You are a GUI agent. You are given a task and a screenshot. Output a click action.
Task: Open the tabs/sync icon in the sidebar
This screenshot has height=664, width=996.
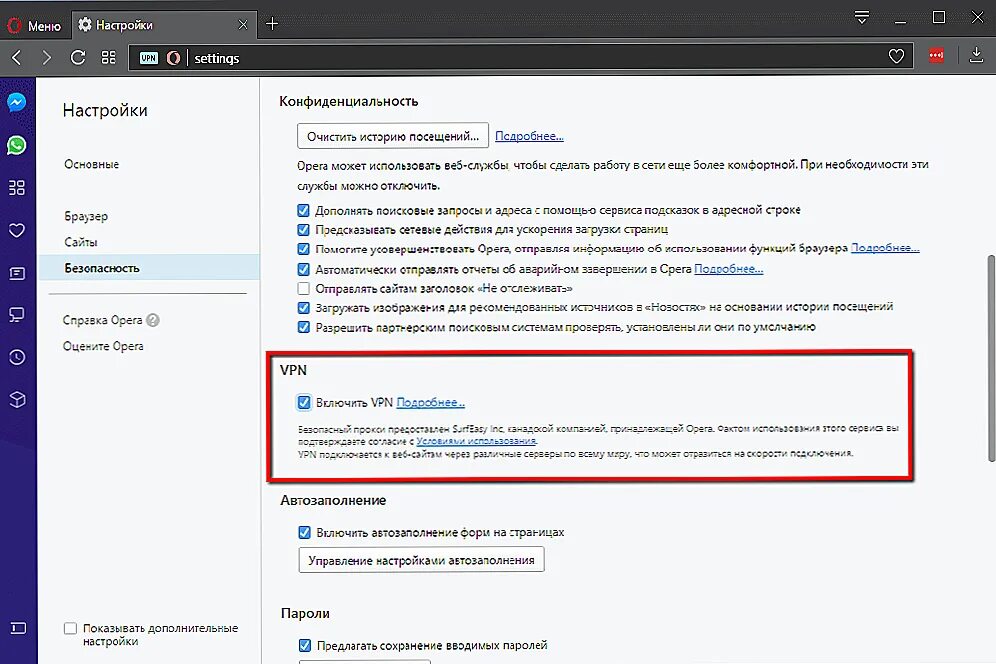[17, 315]
